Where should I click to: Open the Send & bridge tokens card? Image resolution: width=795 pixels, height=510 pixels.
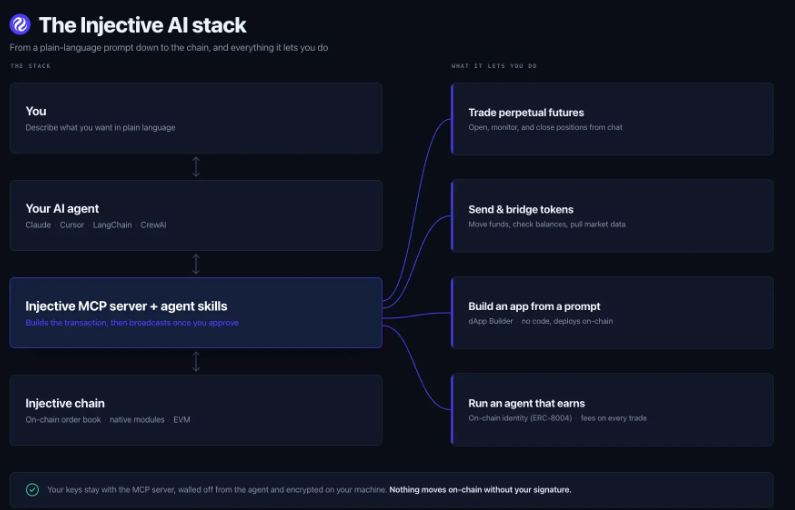(612, 216)
